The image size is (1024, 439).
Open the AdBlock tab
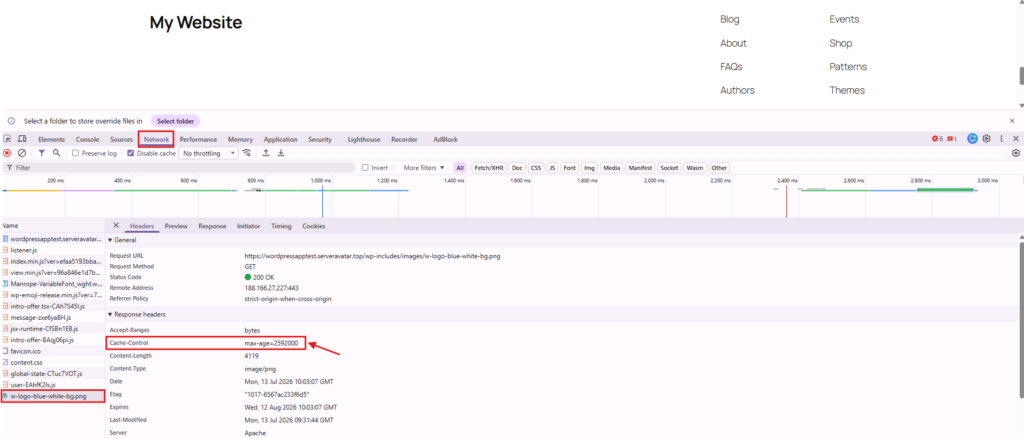point(445,139)
